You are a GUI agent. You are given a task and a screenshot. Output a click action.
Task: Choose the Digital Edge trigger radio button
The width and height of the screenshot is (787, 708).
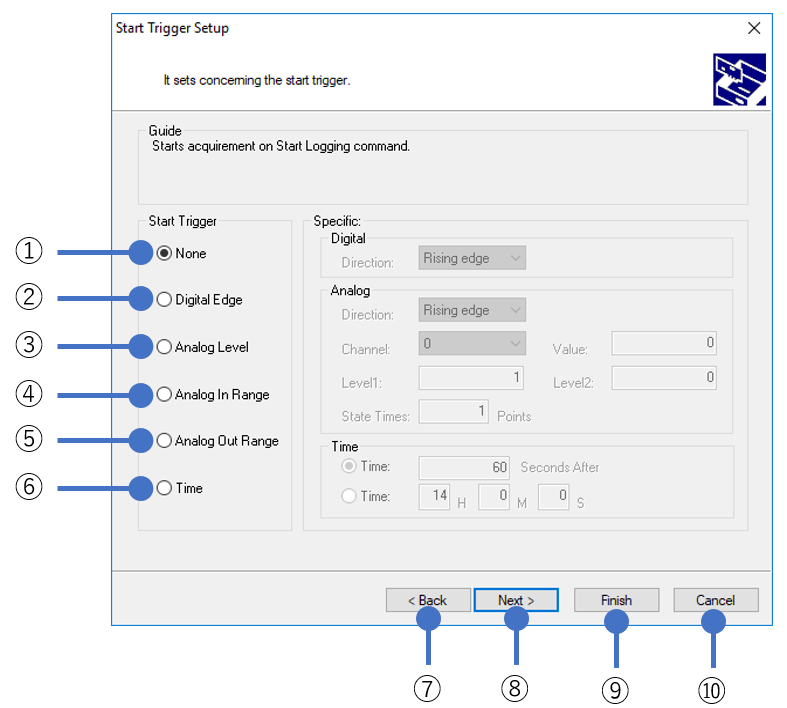pyautogui.click(x=164, y=299)
